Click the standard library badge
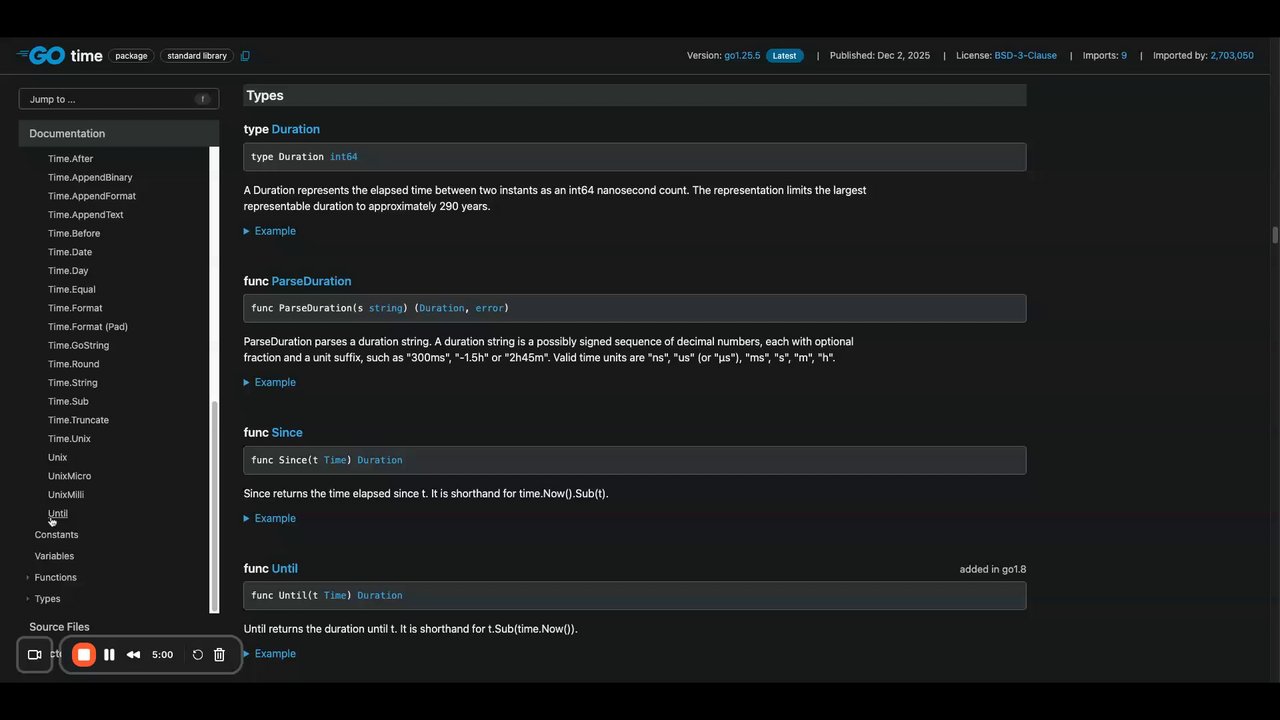The image size is (1280, 720). (197, 56)
